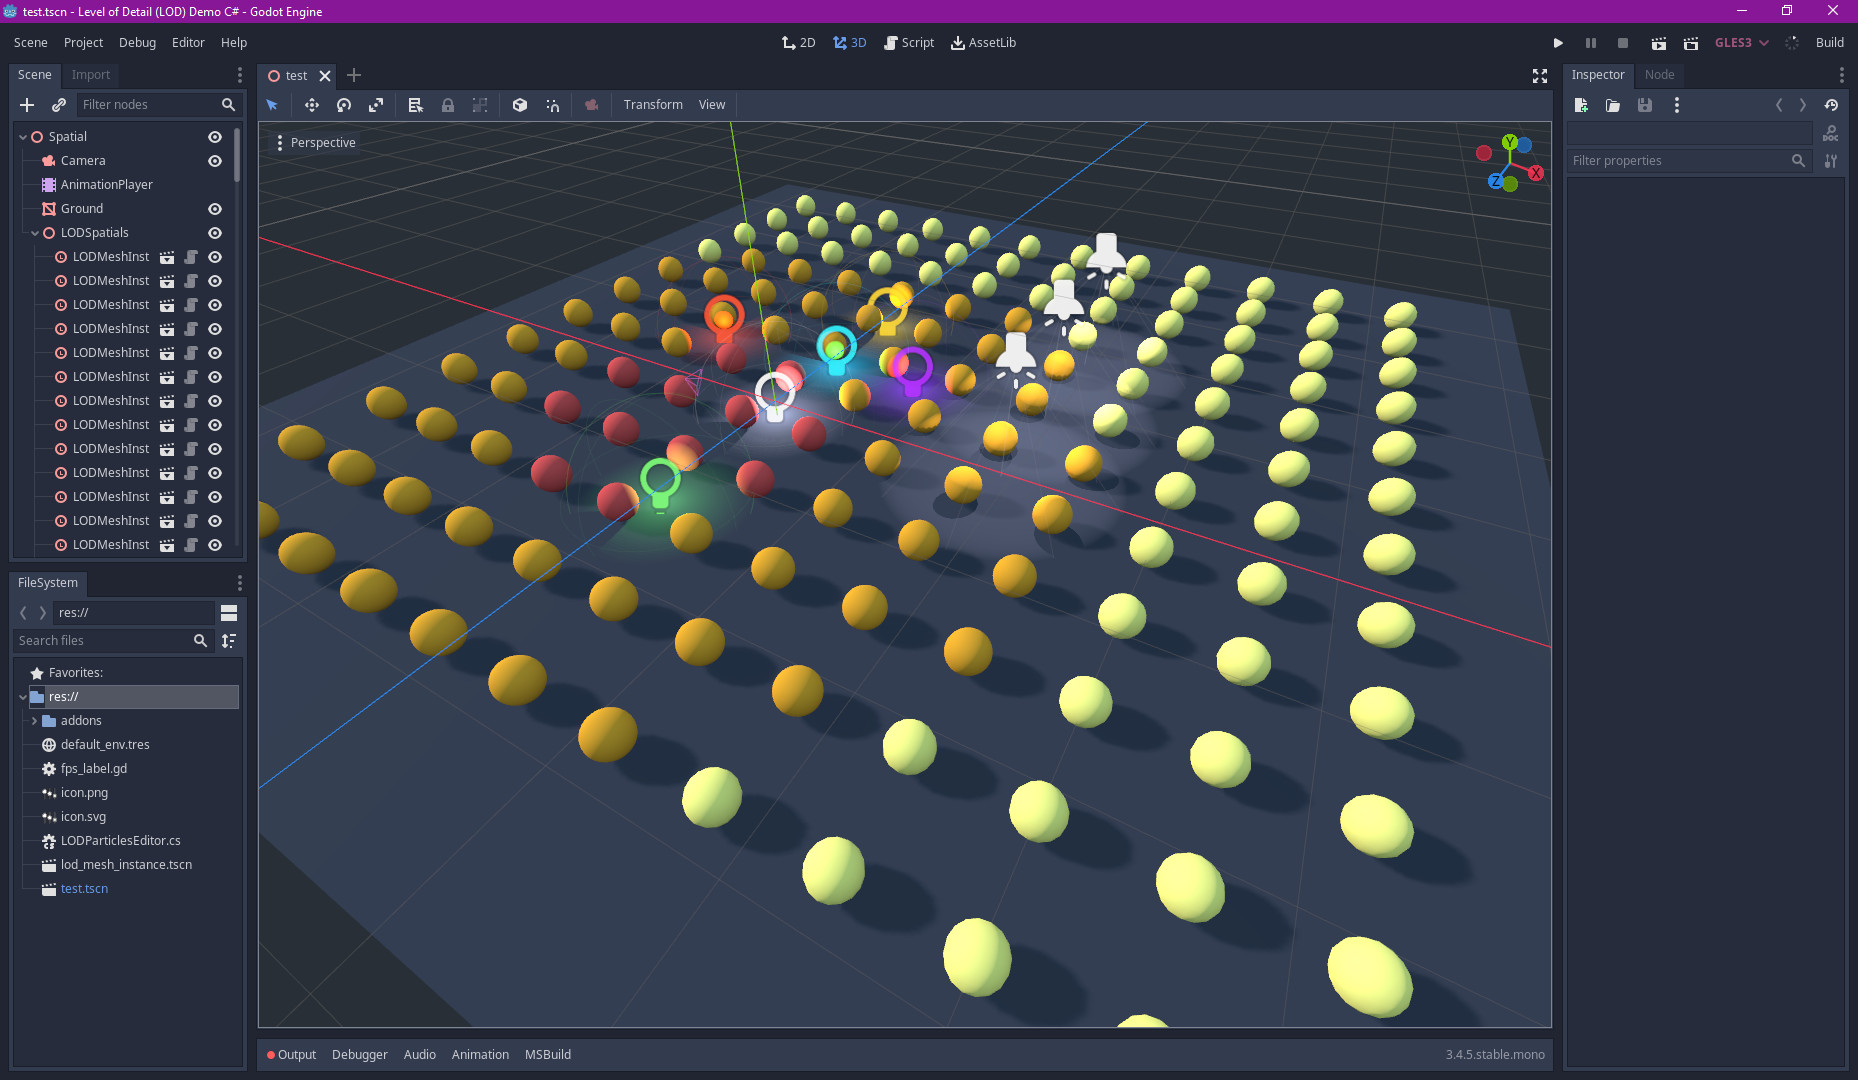Image resolution: width=1858 pixels, height=1080 pixels.
Task: Toggle visibility of the last visible LODMeshInst node
Action: [x=215, y=545]
